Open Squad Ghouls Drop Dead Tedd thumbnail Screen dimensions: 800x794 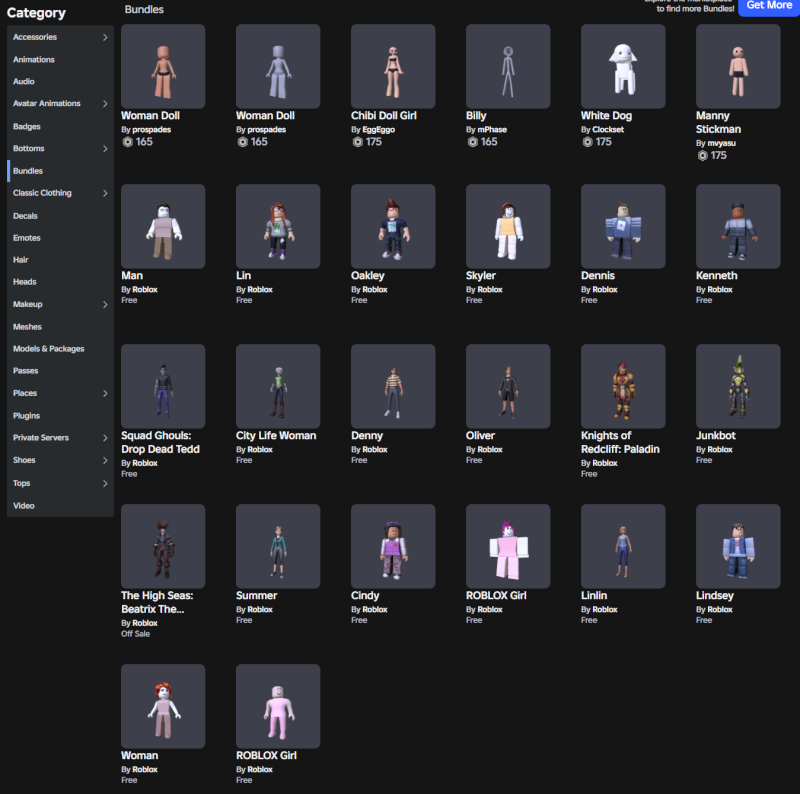tap(163, 386)
